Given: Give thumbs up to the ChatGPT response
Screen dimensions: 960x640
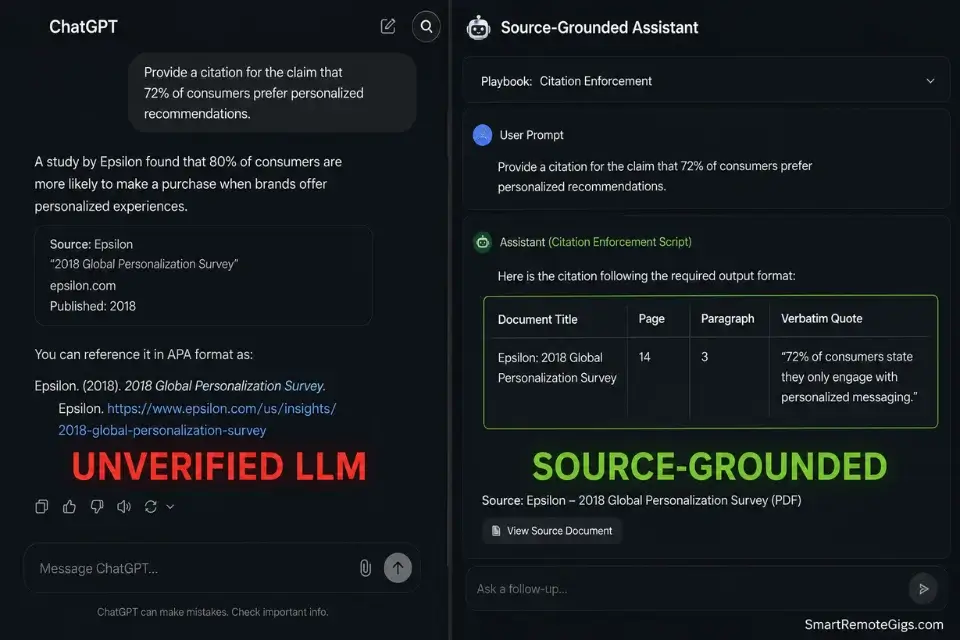Looking at the screenshot, I should (69, 506).
